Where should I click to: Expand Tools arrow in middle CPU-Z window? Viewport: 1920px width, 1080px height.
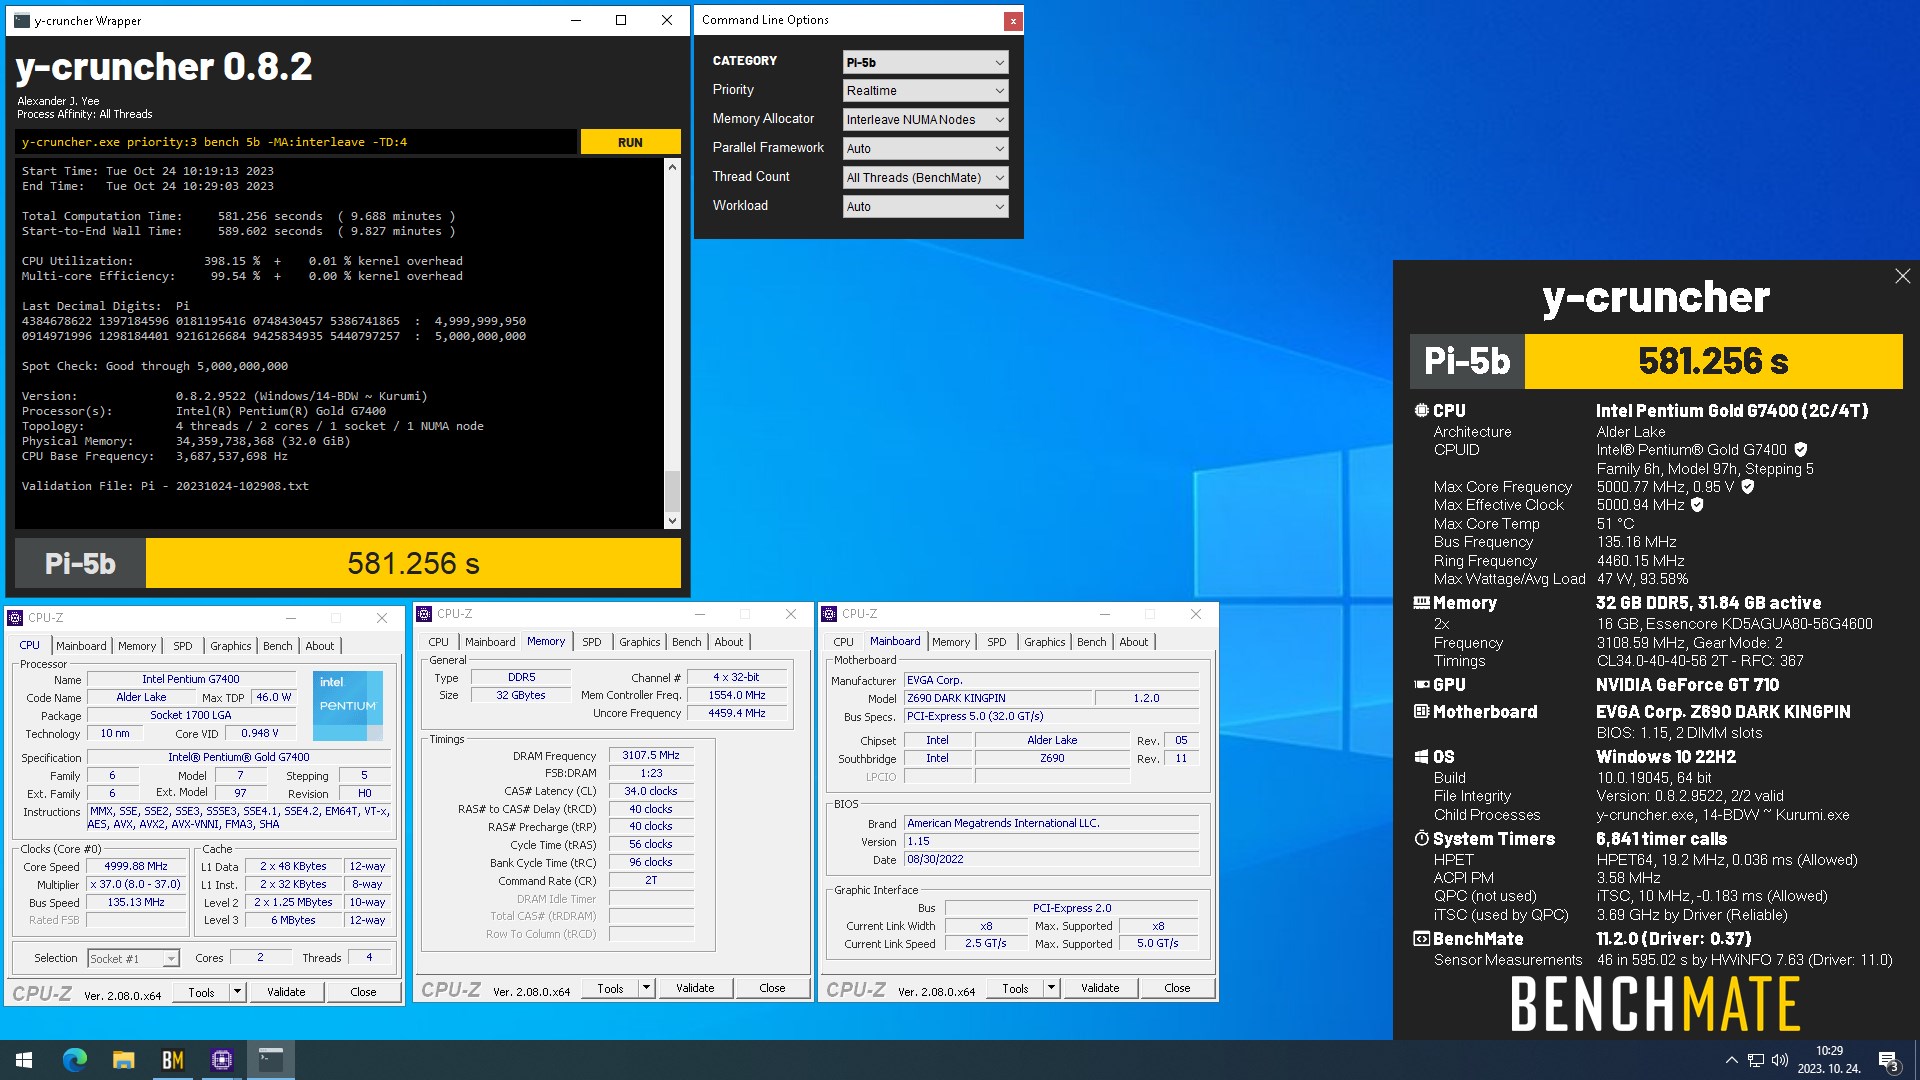(647, 988)
